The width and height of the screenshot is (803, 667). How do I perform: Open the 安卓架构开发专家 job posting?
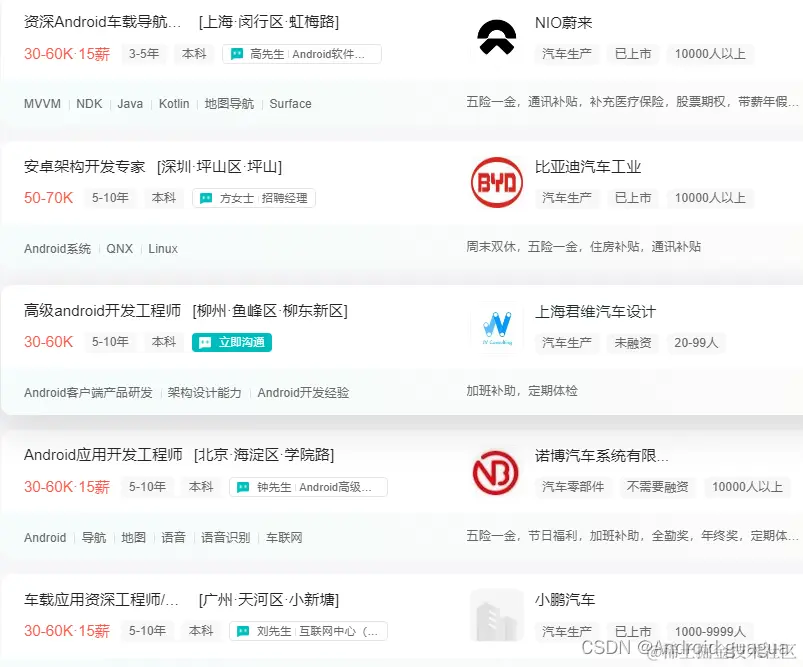pos(83,165)
